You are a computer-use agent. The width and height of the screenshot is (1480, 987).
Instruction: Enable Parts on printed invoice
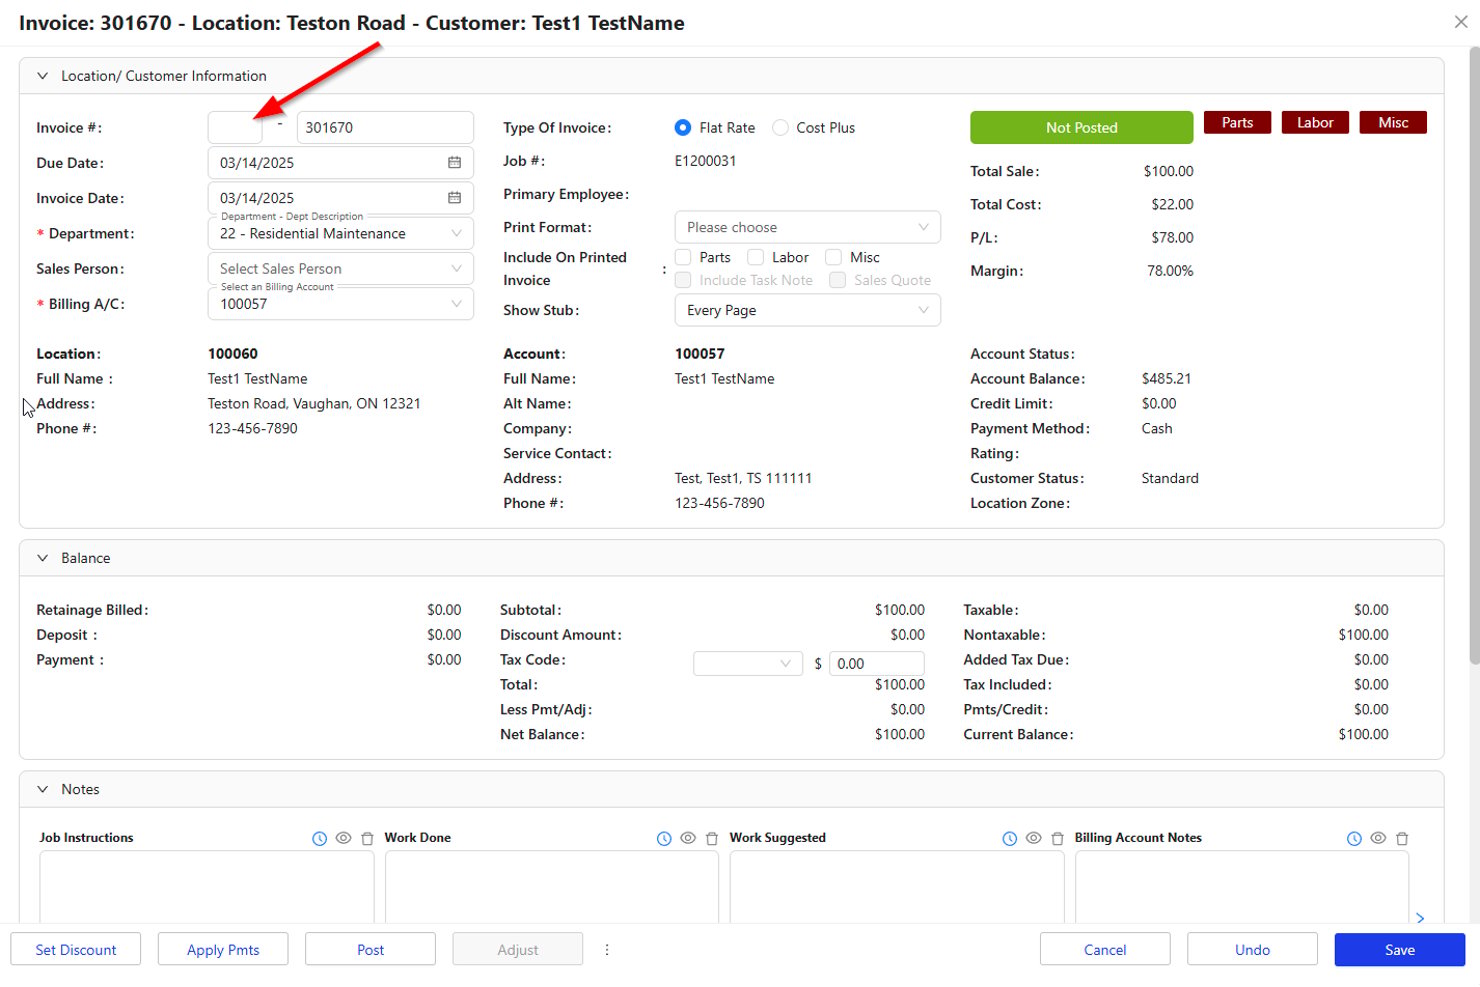pyautogui.click(x=683, y=258)
